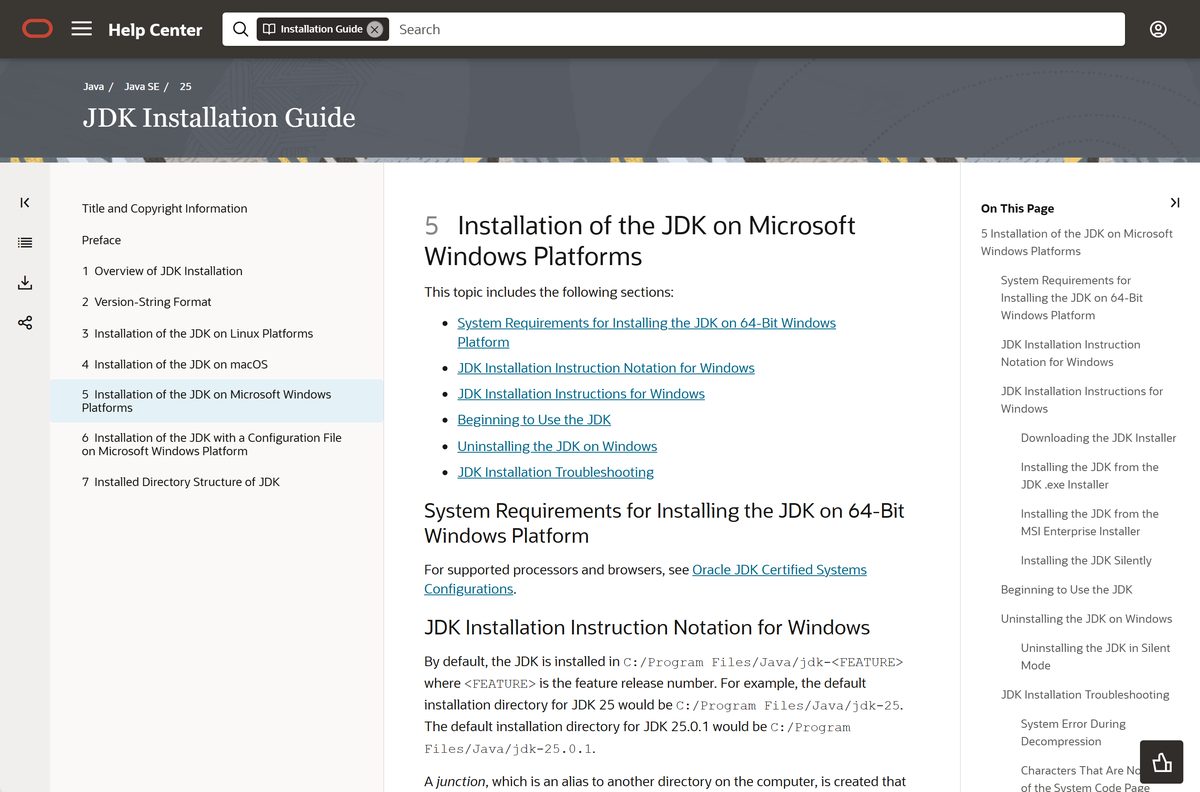Select chapter 5 Installation on Microsoft Windows Platforms

point(217,401)
